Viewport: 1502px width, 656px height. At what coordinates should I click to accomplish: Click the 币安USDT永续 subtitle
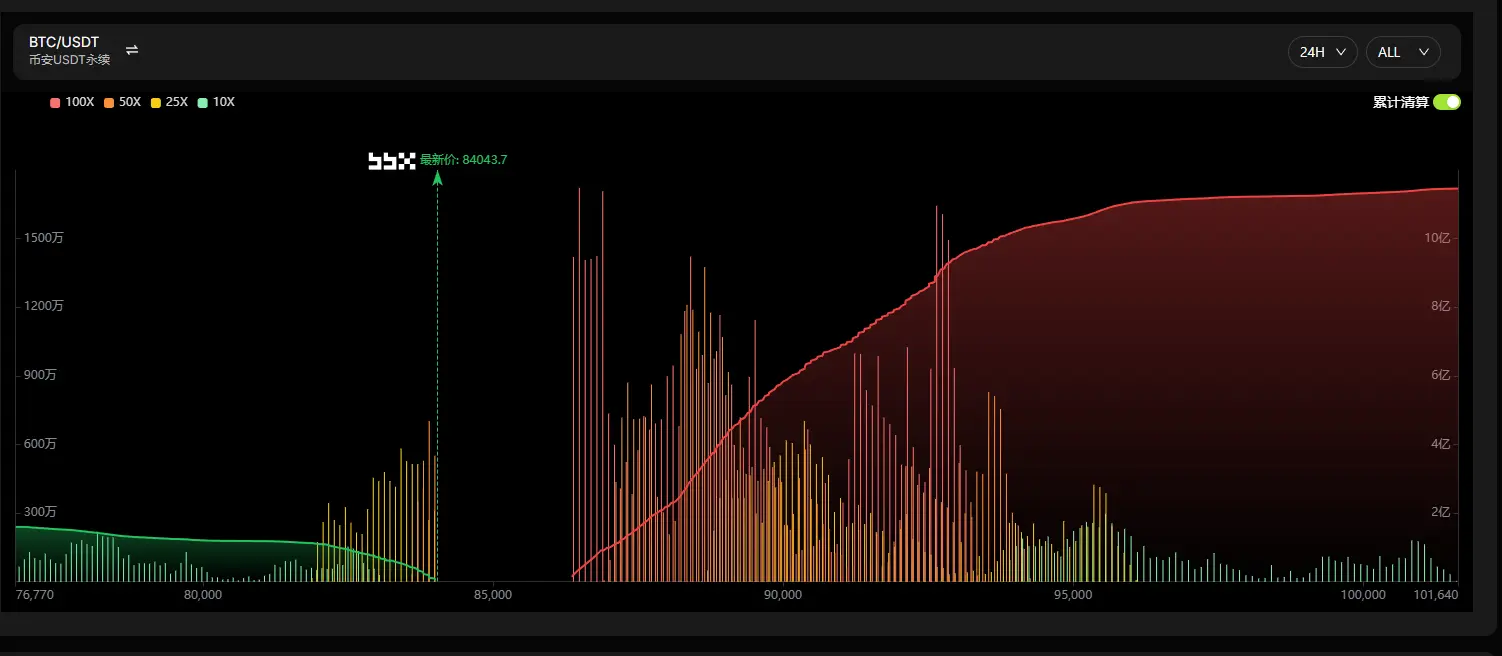(x=70, y=60)
